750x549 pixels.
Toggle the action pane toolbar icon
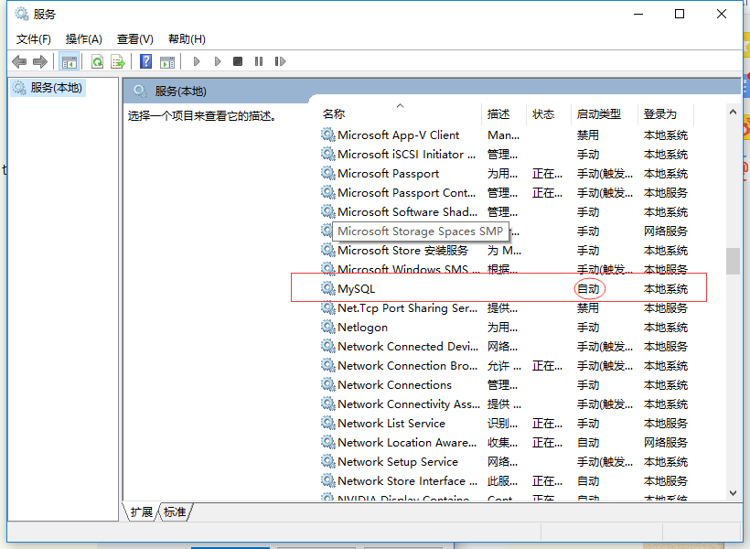coord(167,62)
